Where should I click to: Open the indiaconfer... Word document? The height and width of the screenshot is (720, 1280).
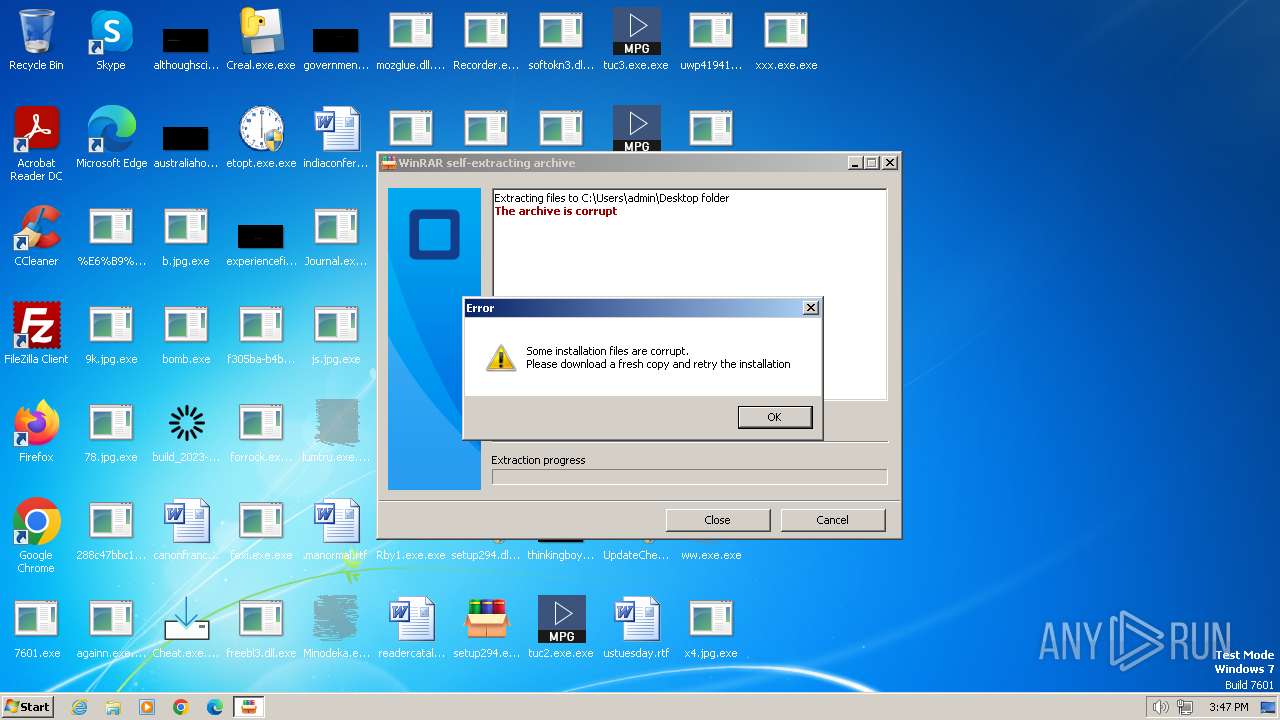tap(336, 138)
